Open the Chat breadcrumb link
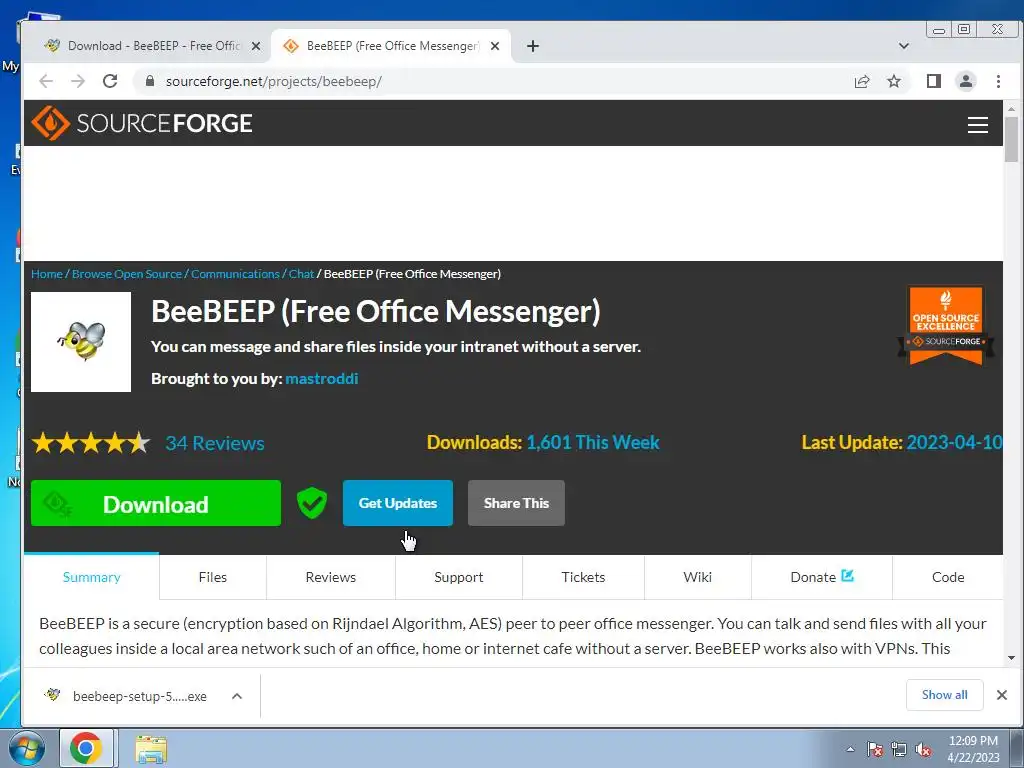Image resolution: width=1024 pixels, height=768 pixels. [x=301, y=274]
